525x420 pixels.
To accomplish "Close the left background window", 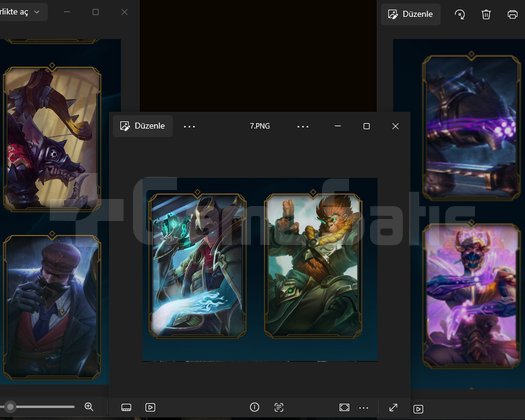I will 124,12.
